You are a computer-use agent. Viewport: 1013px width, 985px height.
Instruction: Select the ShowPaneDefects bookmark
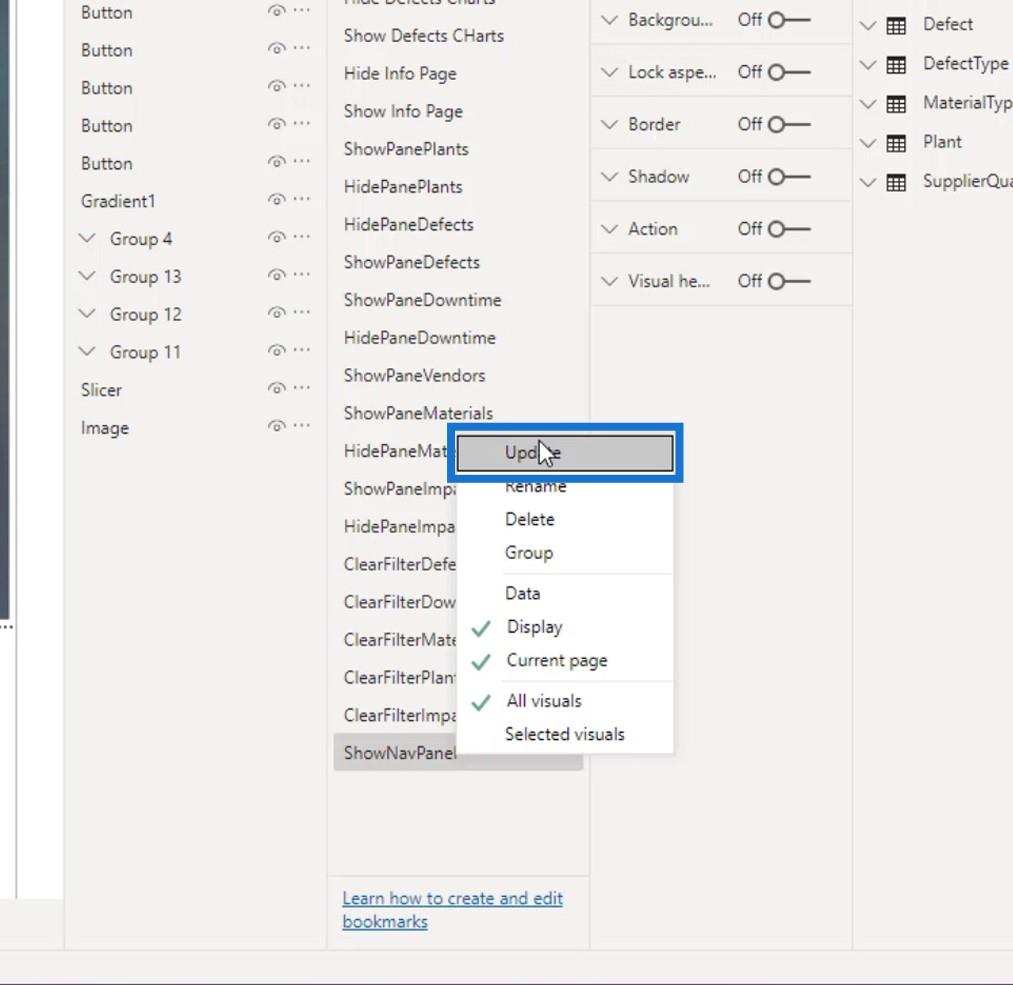pos(412,262)
